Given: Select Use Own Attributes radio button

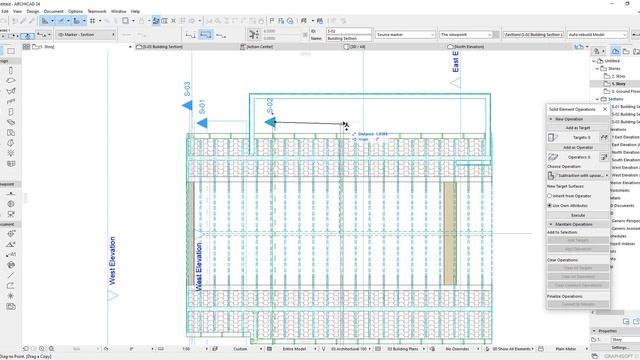Looking at the screenshot, I should pyautogui.click(x=549, y=206).
